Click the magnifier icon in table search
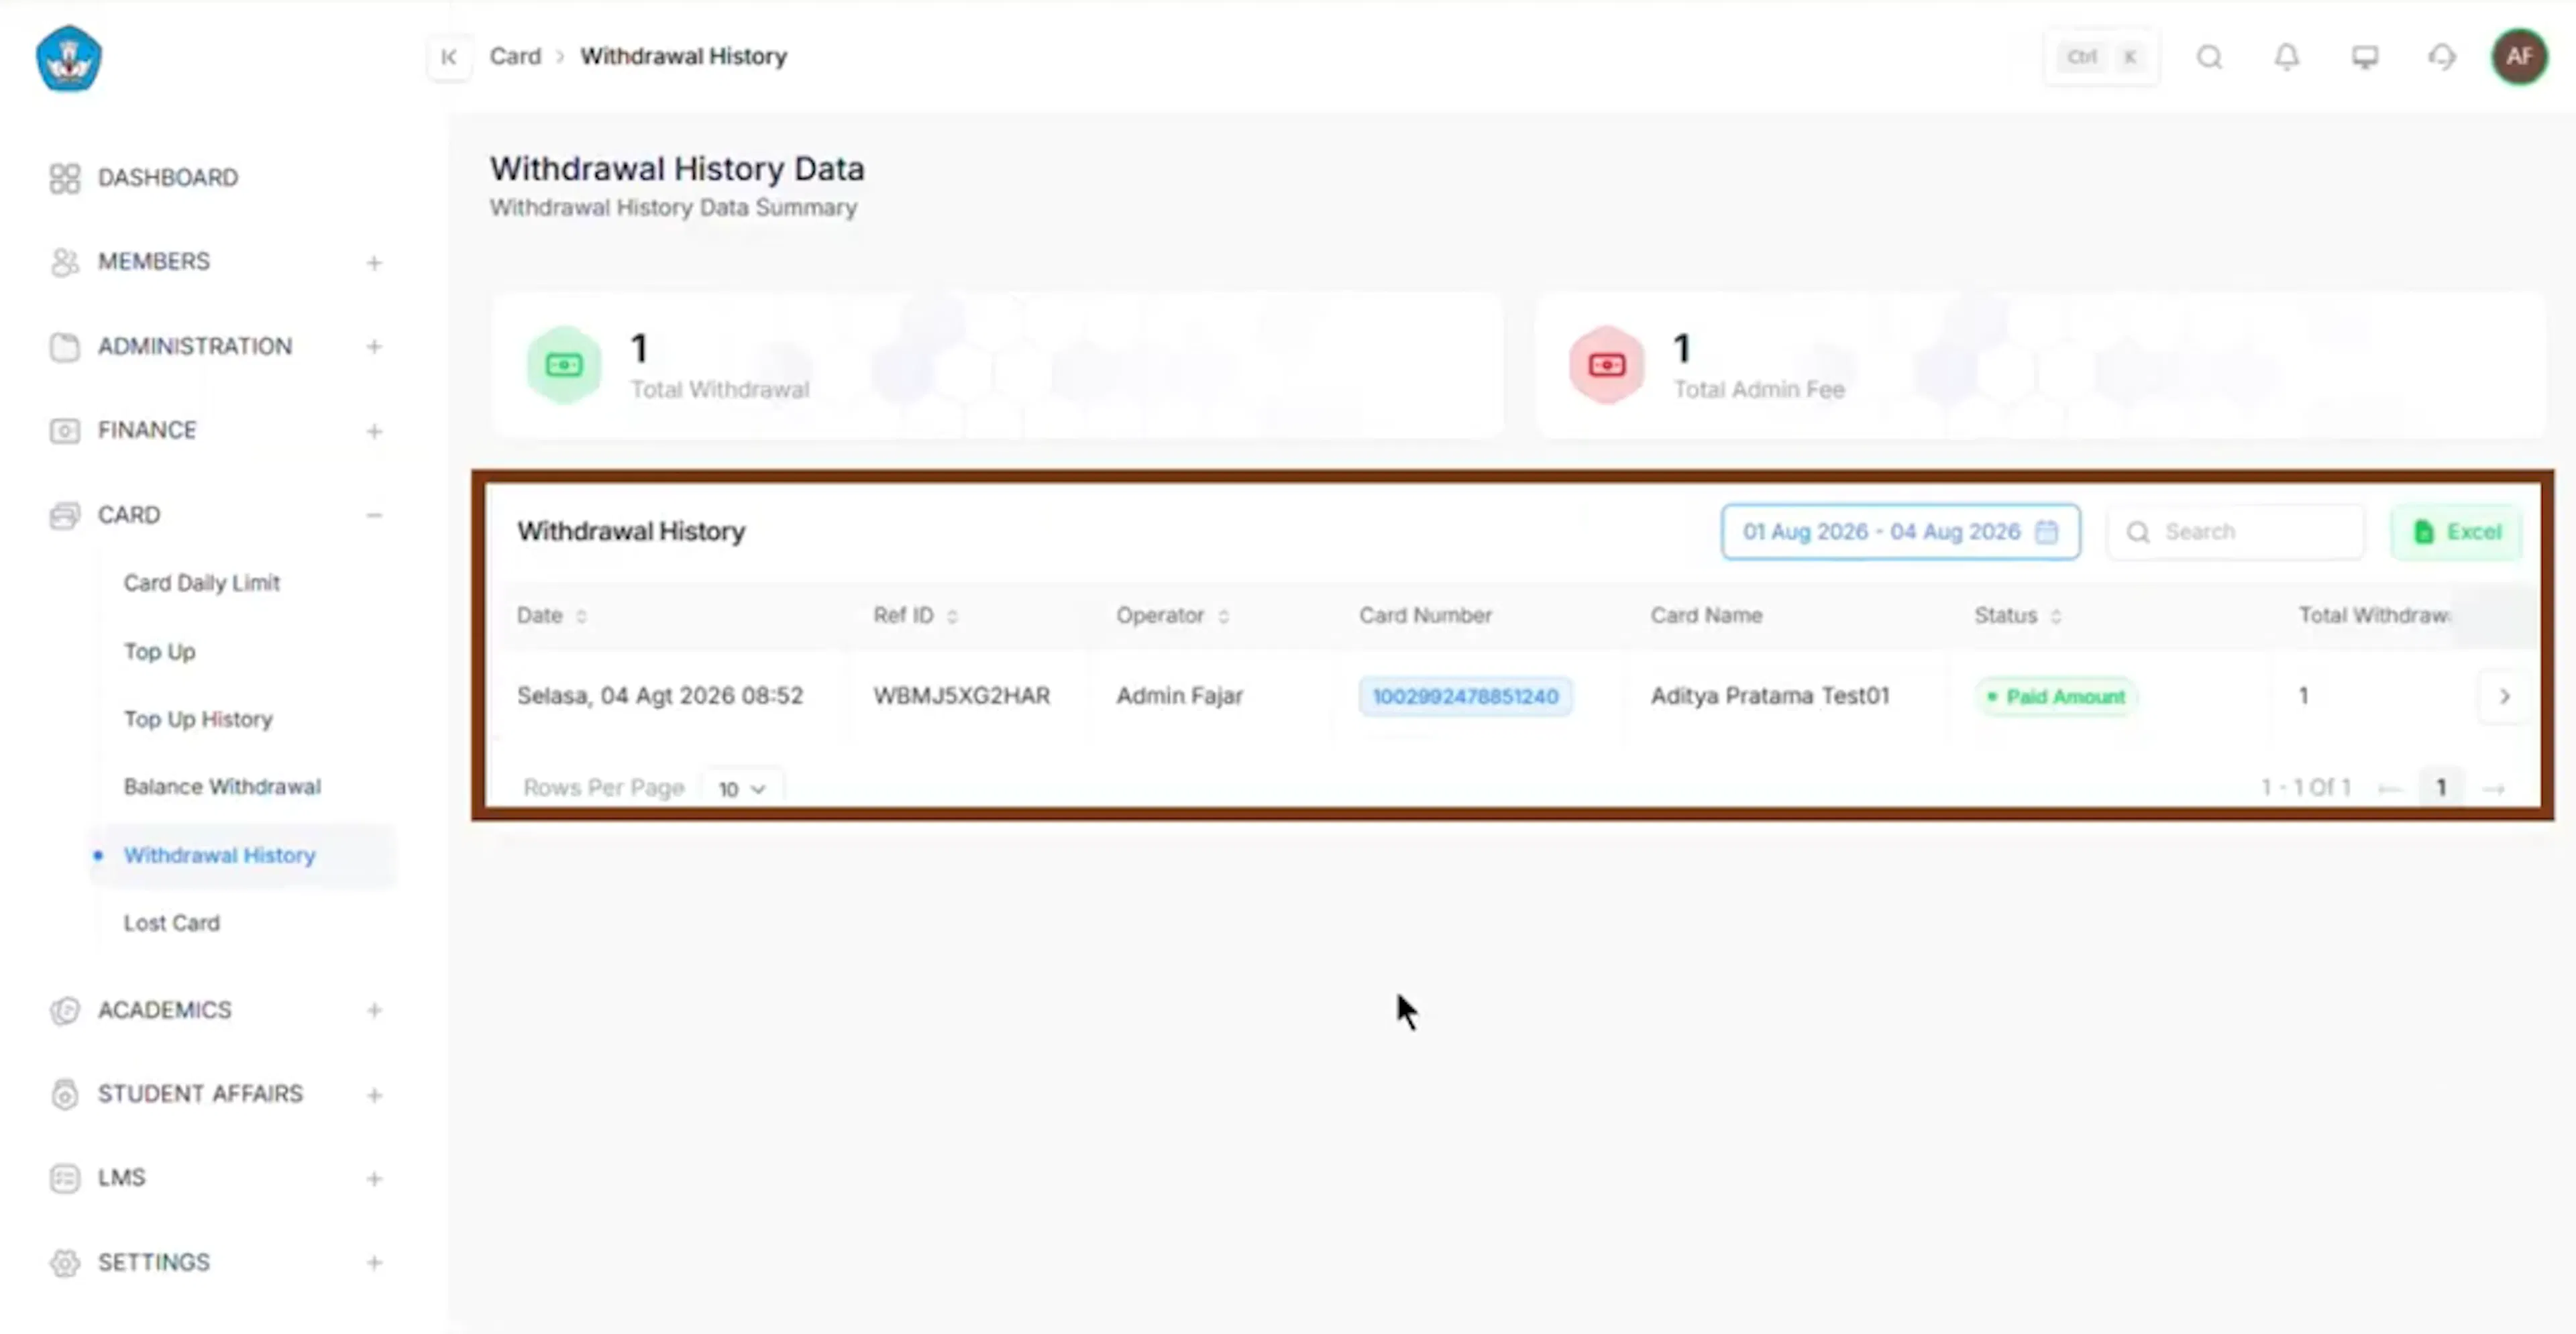Image resolution: width=2576 pixels, height=1334 pixels. 2137,532
